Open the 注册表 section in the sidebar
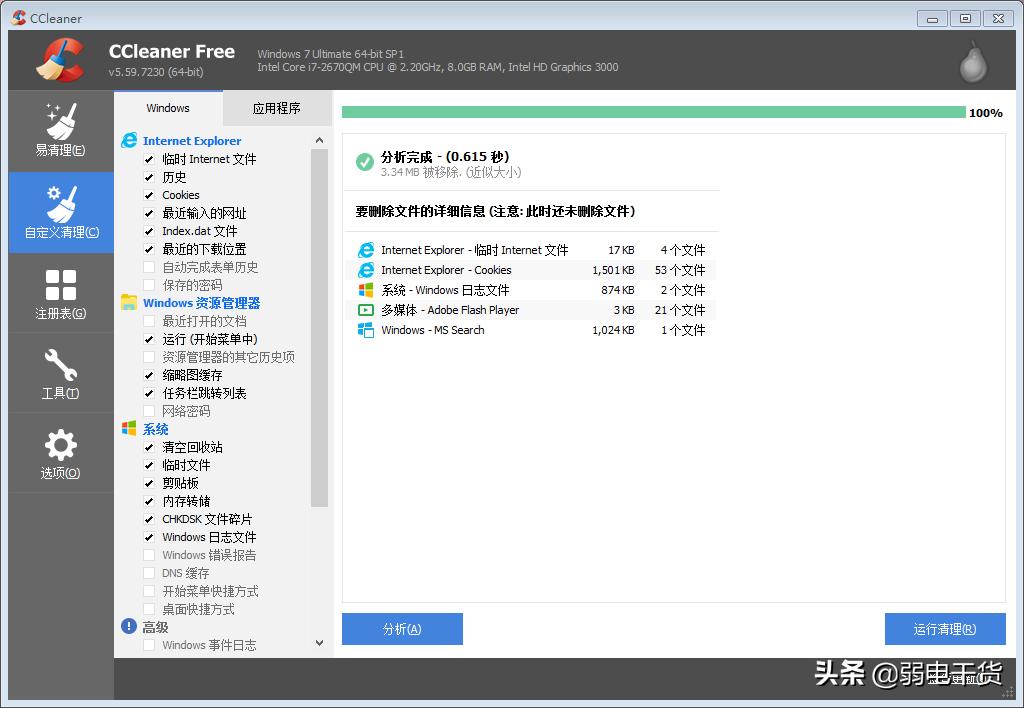The height and width of the screenshot is (708, 1024). (59, 293)
